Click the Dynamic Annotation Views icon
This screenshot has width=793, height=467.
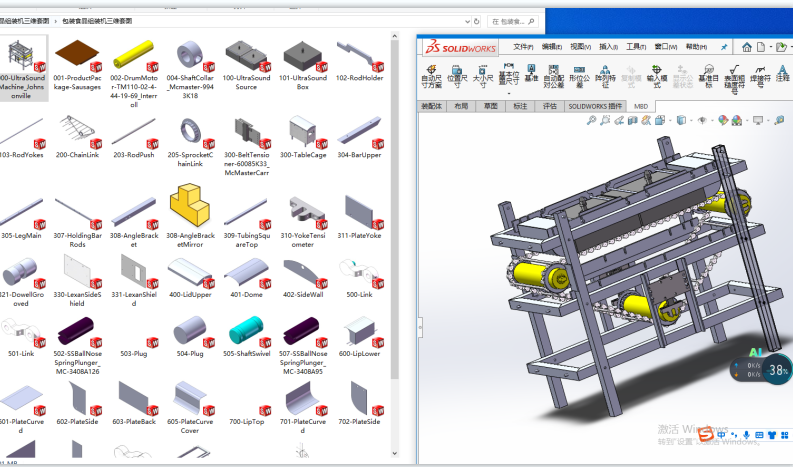[x=646, y=120]
